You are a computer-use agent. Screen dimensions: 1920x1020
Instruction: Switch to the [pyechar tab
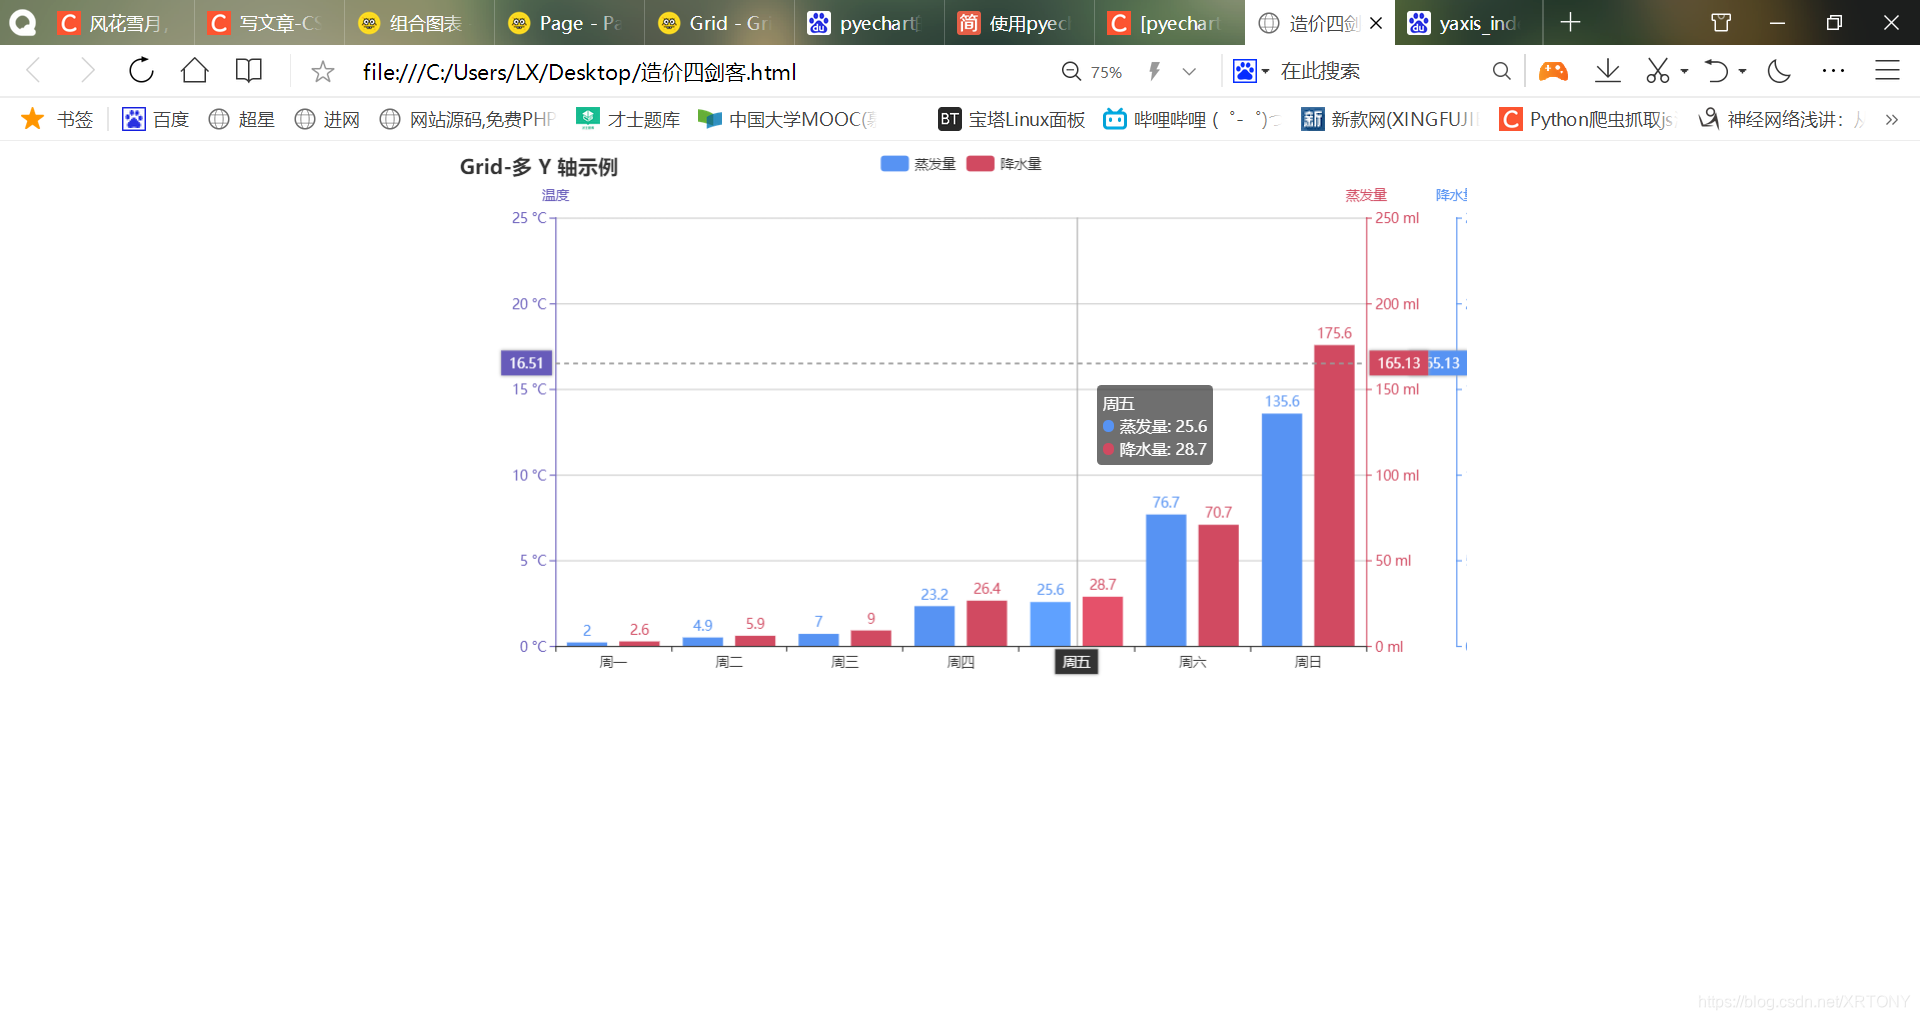coord(1171,23)
